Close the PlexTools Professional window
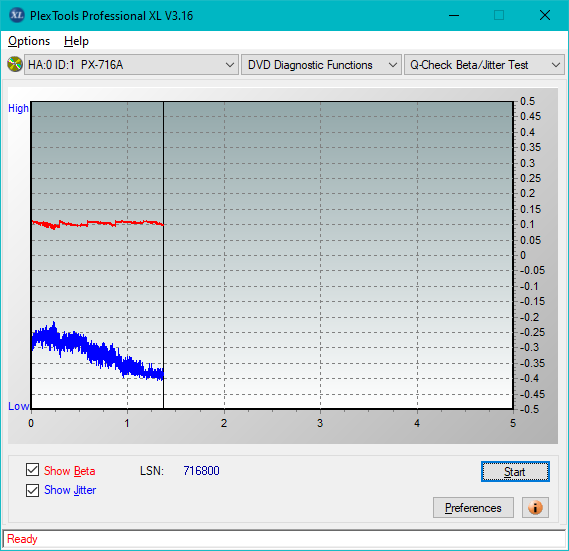 coord(544,15)
